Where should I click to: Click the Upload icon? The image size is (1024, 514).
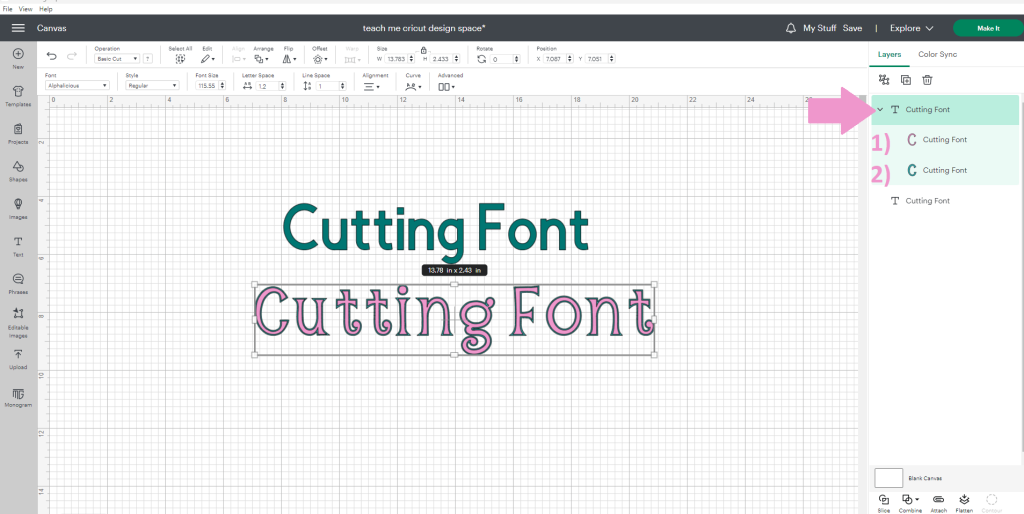pyautogui.click(x=18, y=359)
